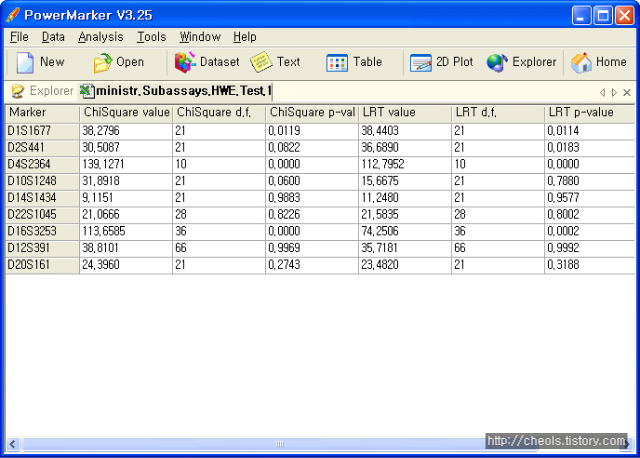Click ChiSquare p-val cell 0,0822

312,148
